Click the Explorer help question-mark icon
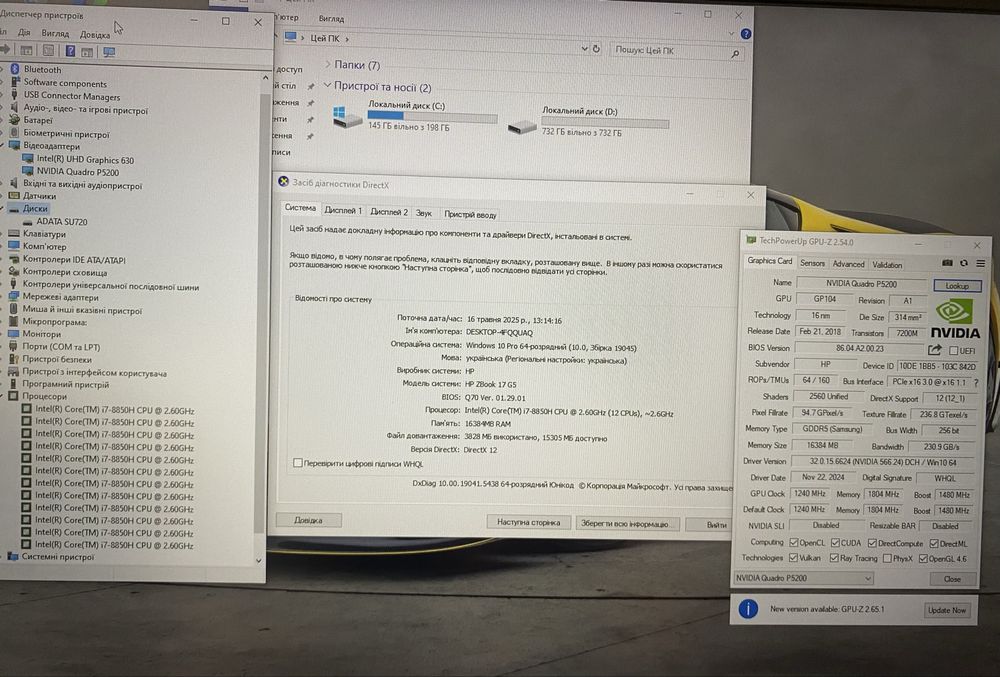 pos(746,33)
